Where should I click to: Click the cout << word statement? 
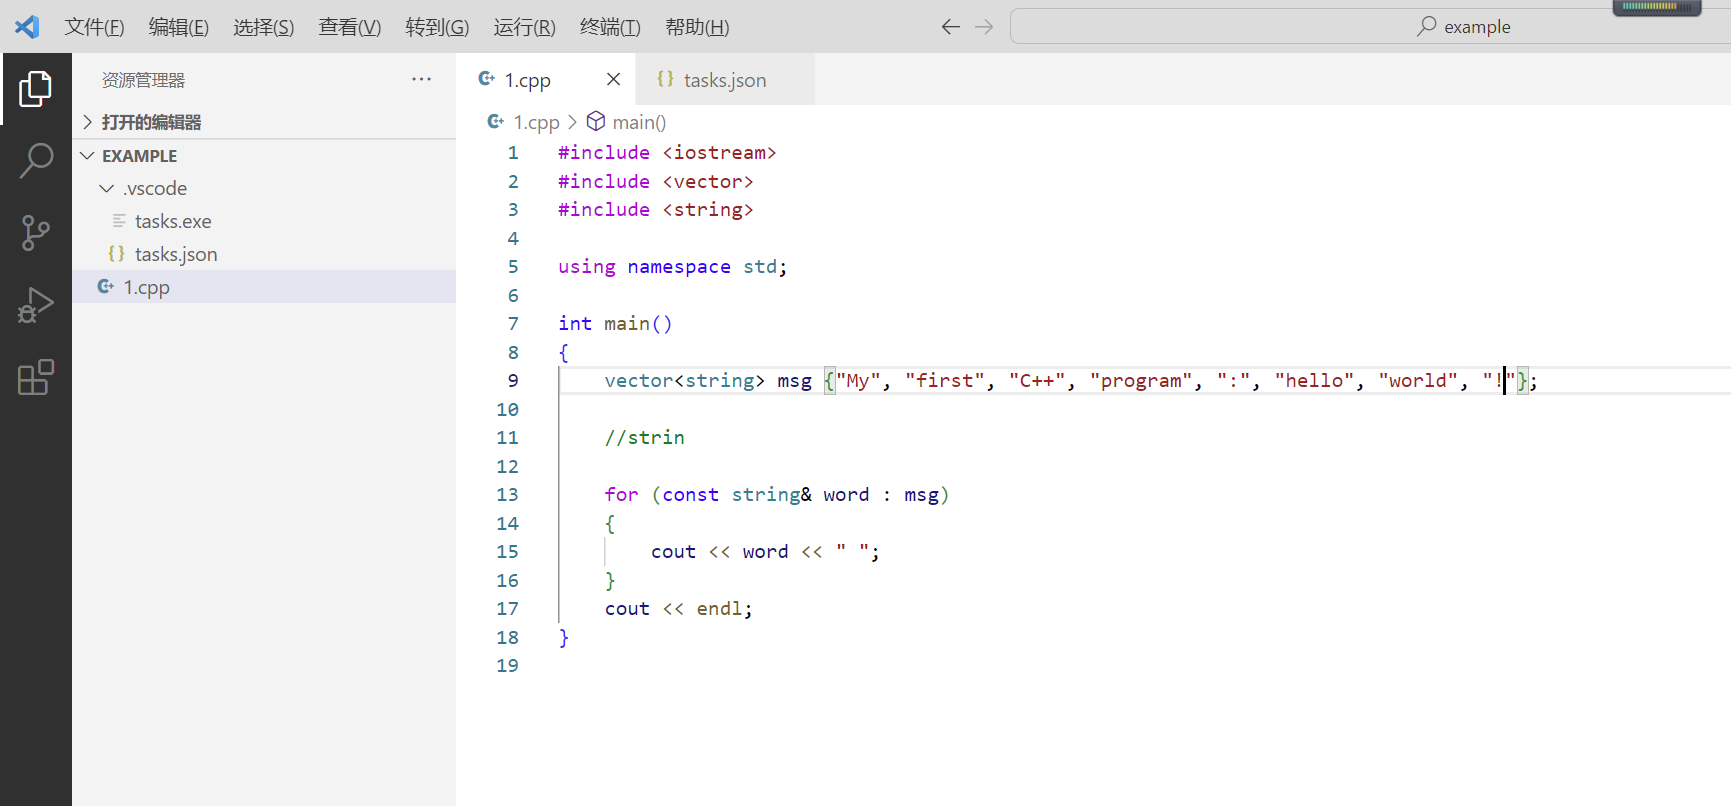(765, 552)
